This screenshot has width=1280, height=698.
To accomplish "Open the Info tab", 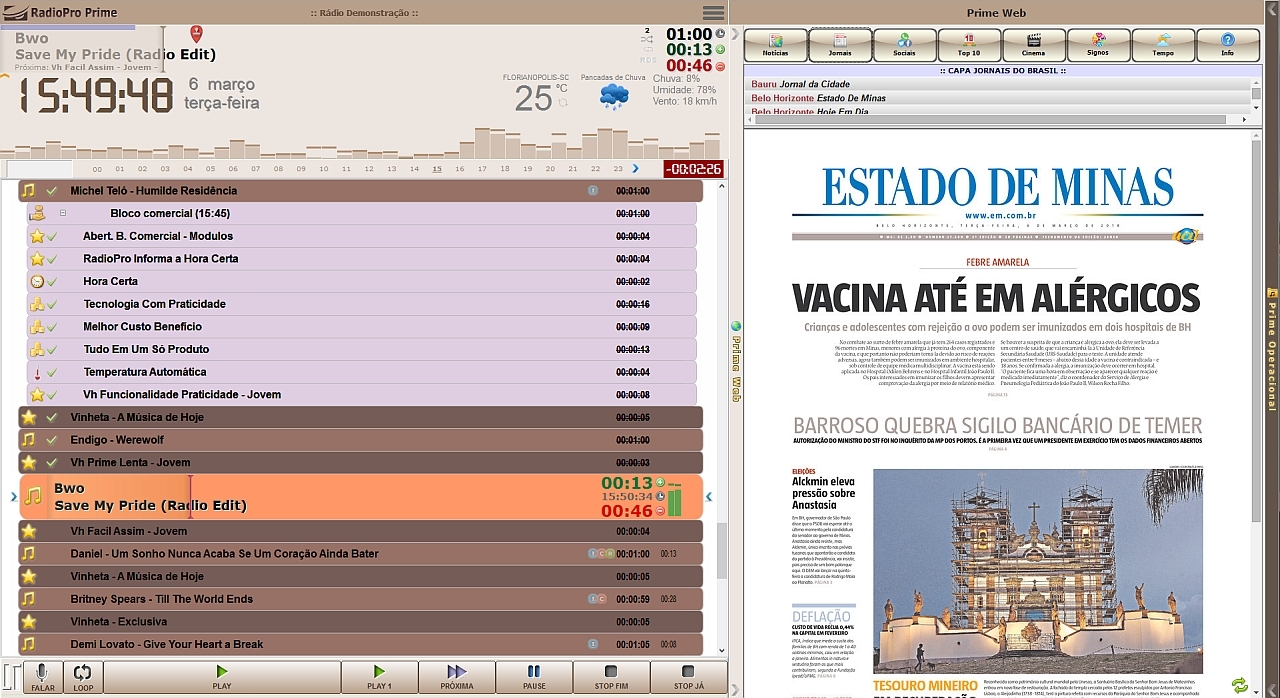I will 1227,45.
